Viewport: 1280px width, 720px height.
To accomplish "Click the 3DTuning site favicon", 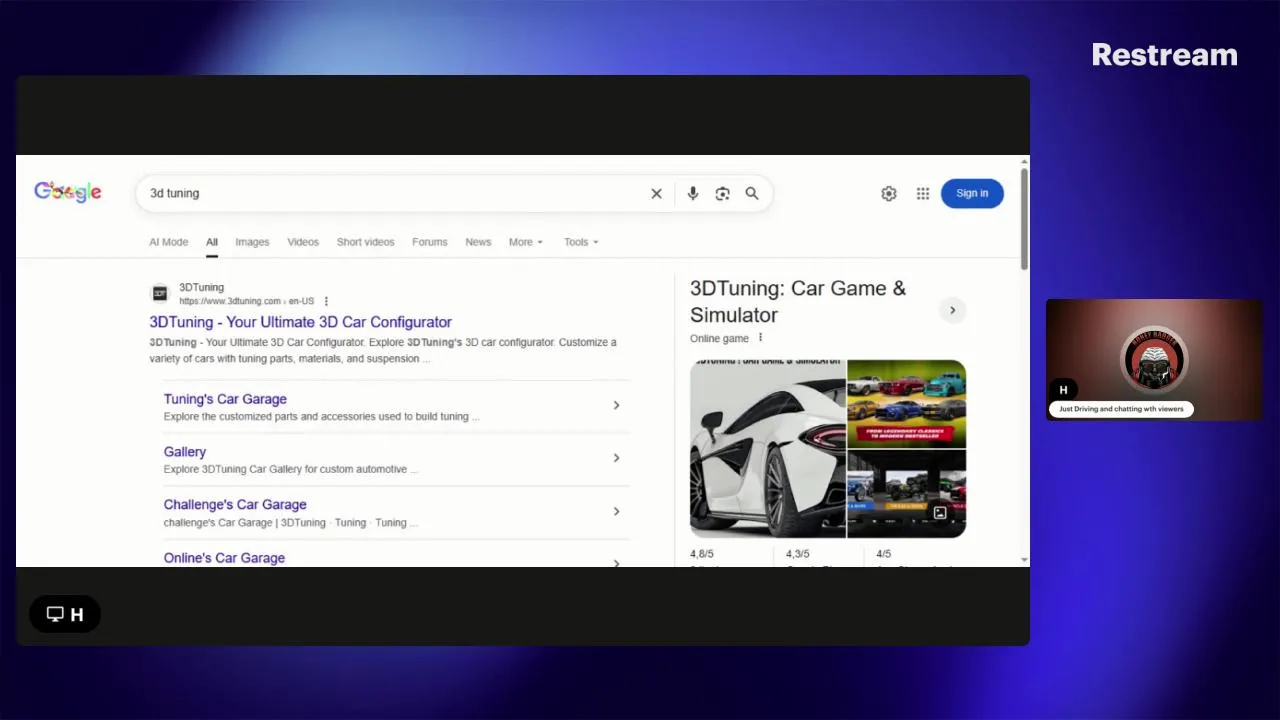I will [160, 293].
